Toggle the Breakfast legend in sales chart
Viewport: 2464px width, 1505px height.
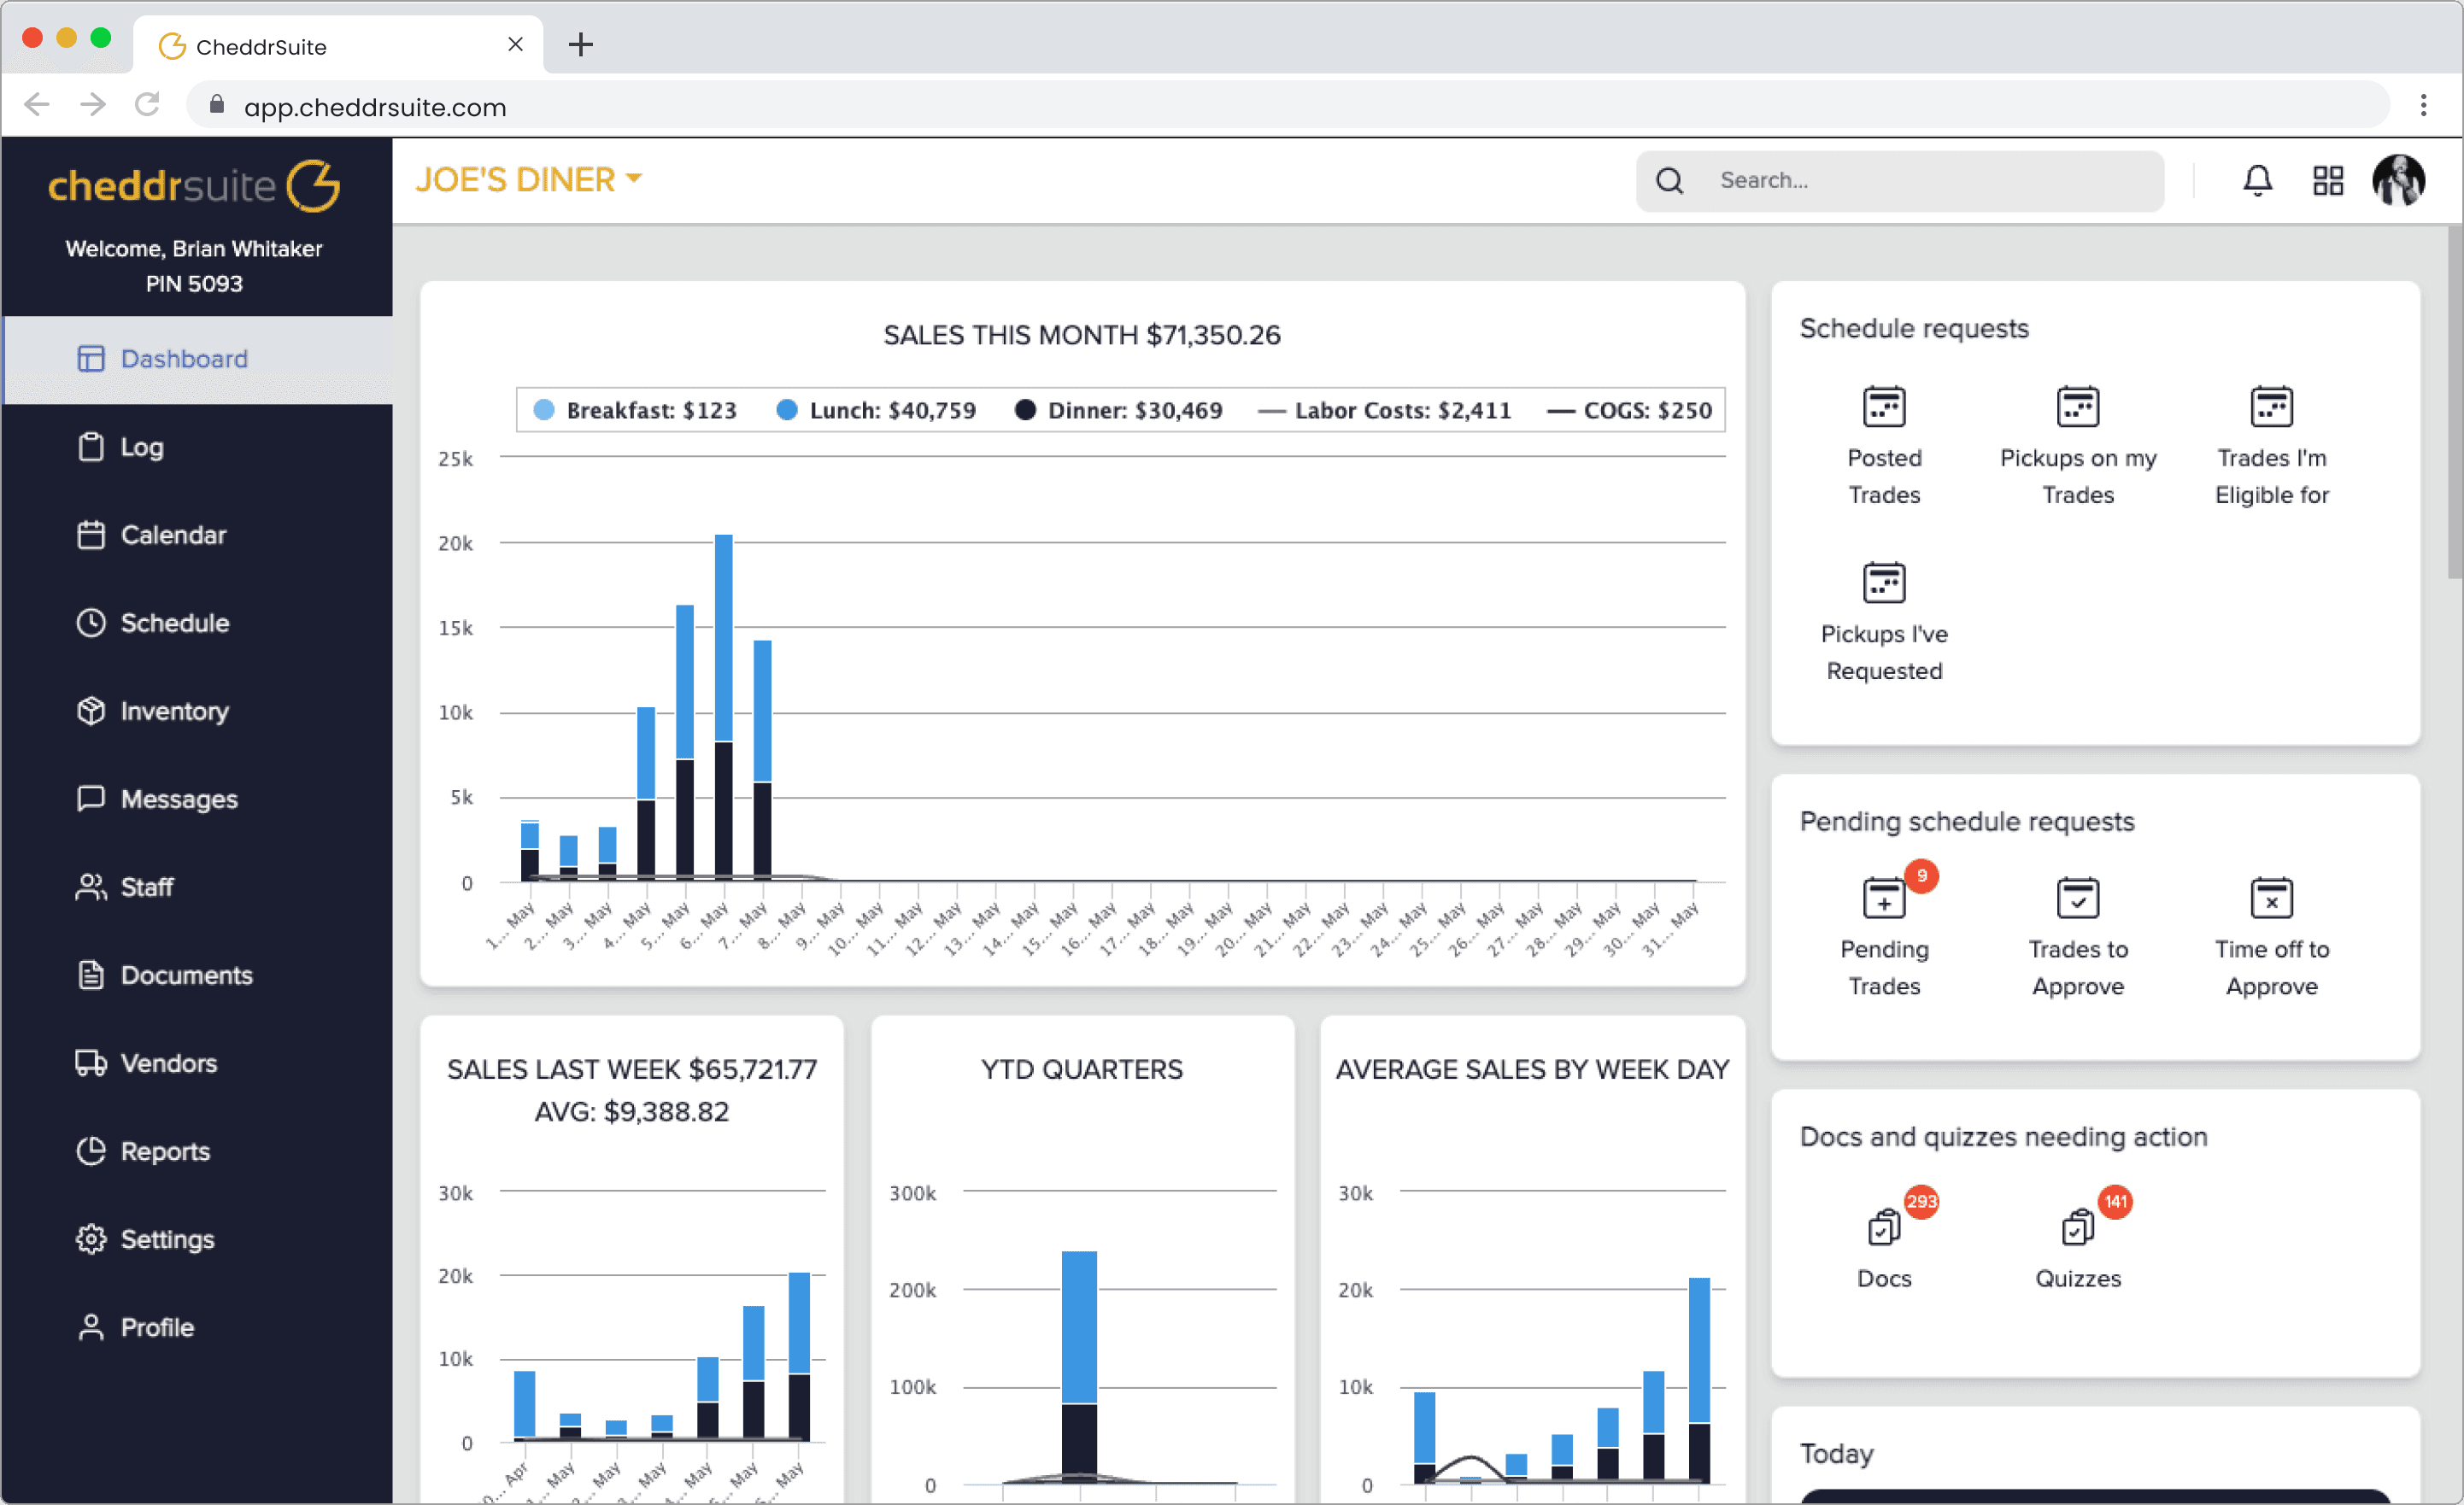tap(636, 410)
